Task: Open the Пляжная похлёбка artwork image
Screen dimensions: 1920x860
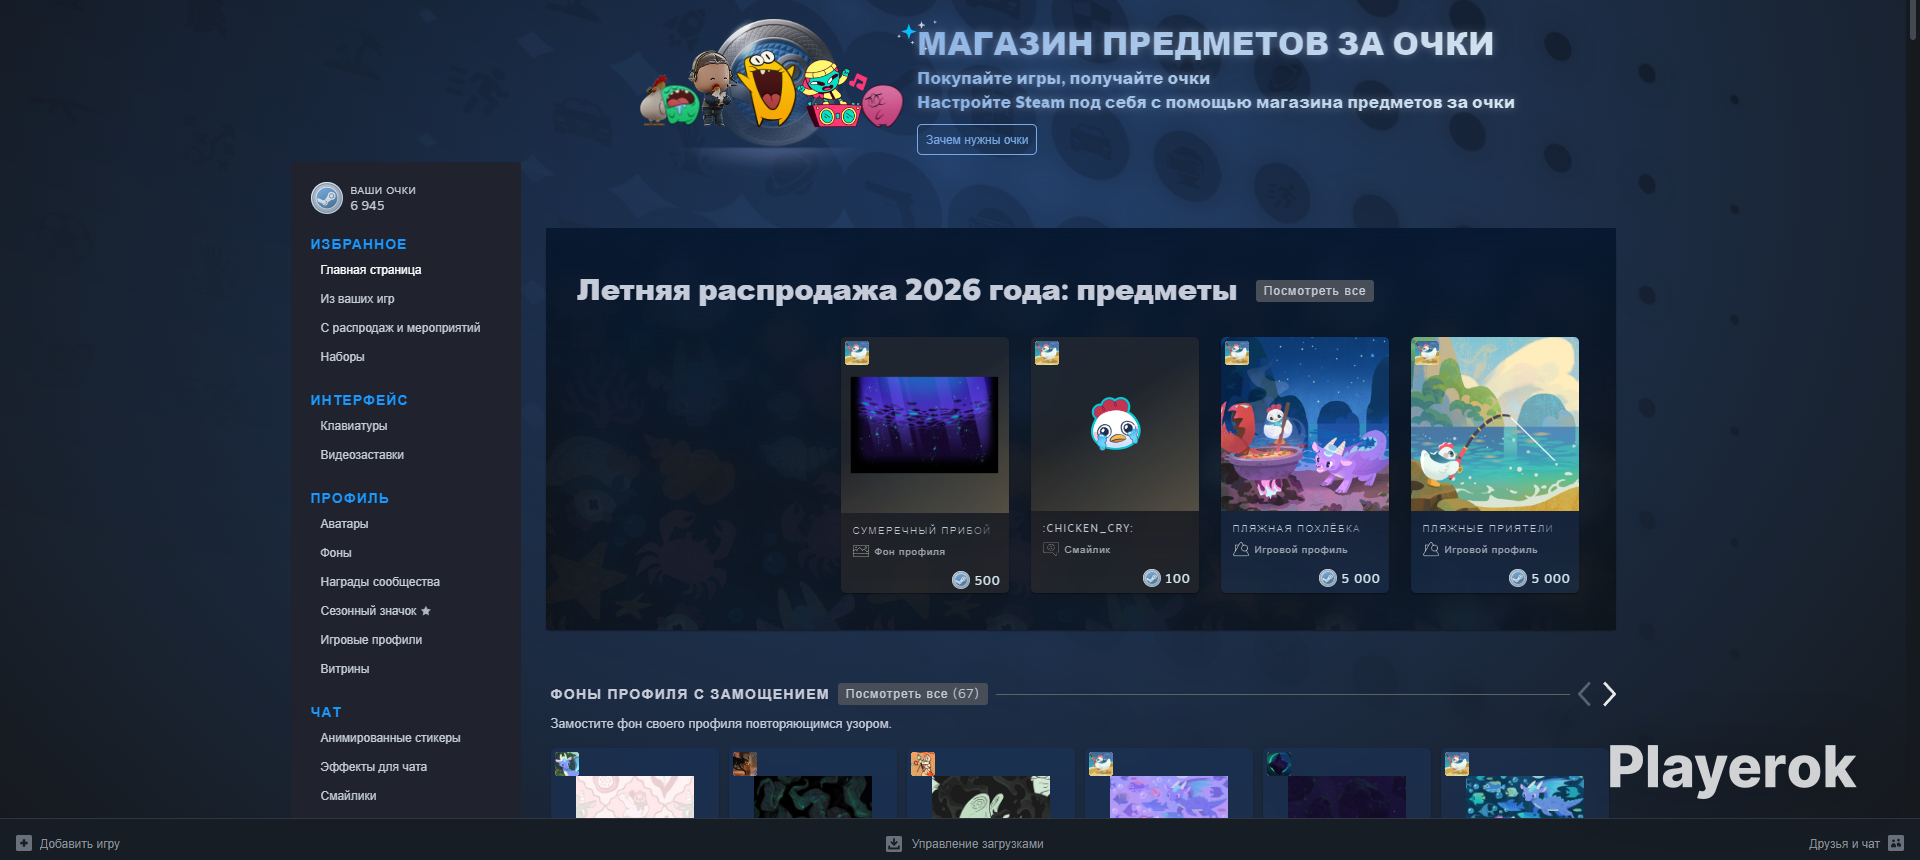Action: point(1305,424)
